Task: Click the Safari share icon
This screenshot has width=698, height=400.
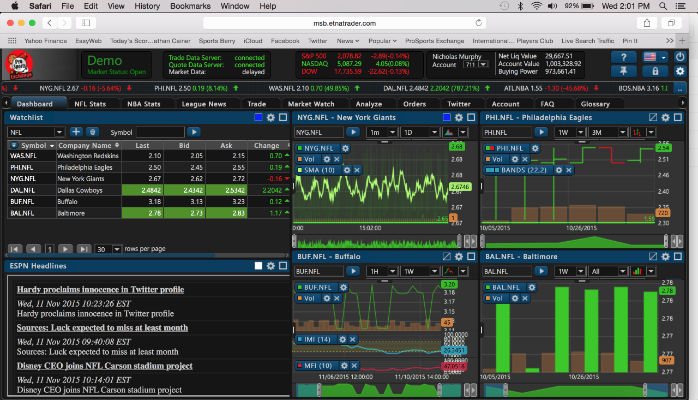Action: (647, 23)
